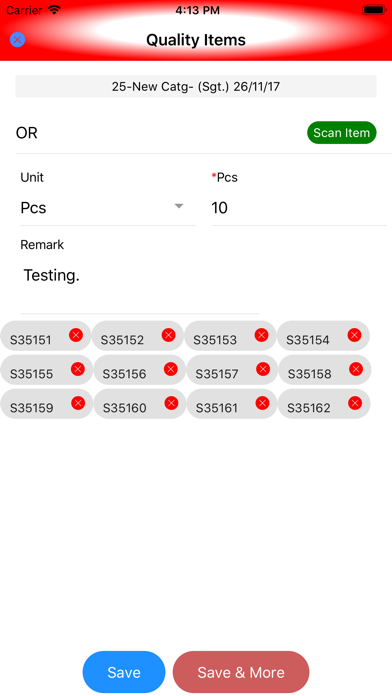This screenshot has width=392, height=696.
Task: Tap the Save & More button
Action: click(x=241, y=672)
